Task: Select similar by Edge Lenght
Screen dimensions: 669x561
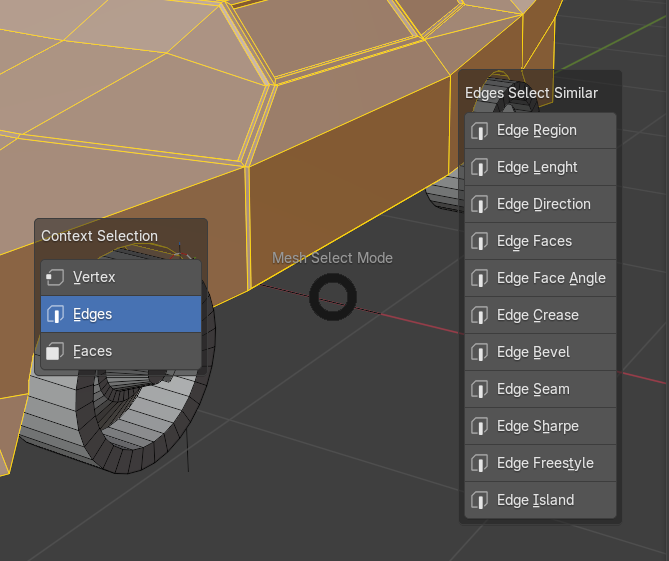Action: click(540, 167)
